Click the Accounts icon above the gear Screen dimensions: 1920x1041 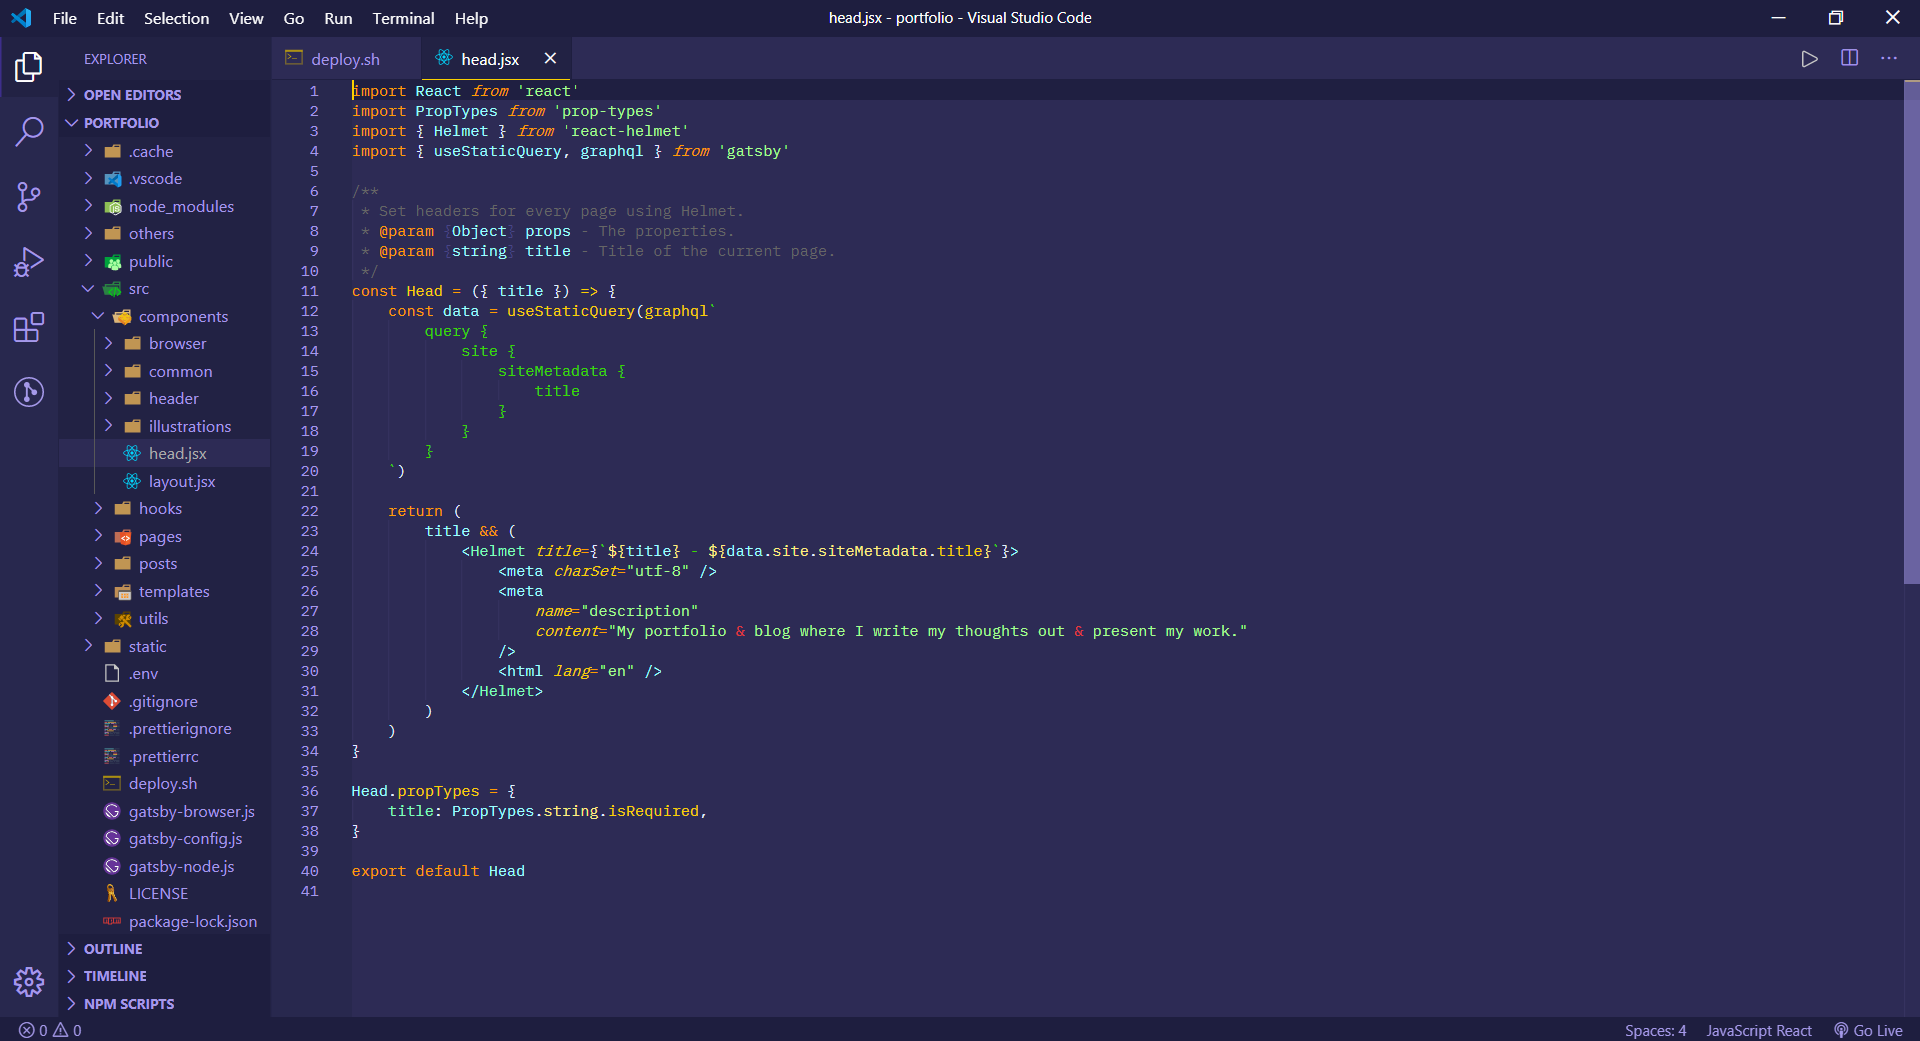(x=29, y=393)
